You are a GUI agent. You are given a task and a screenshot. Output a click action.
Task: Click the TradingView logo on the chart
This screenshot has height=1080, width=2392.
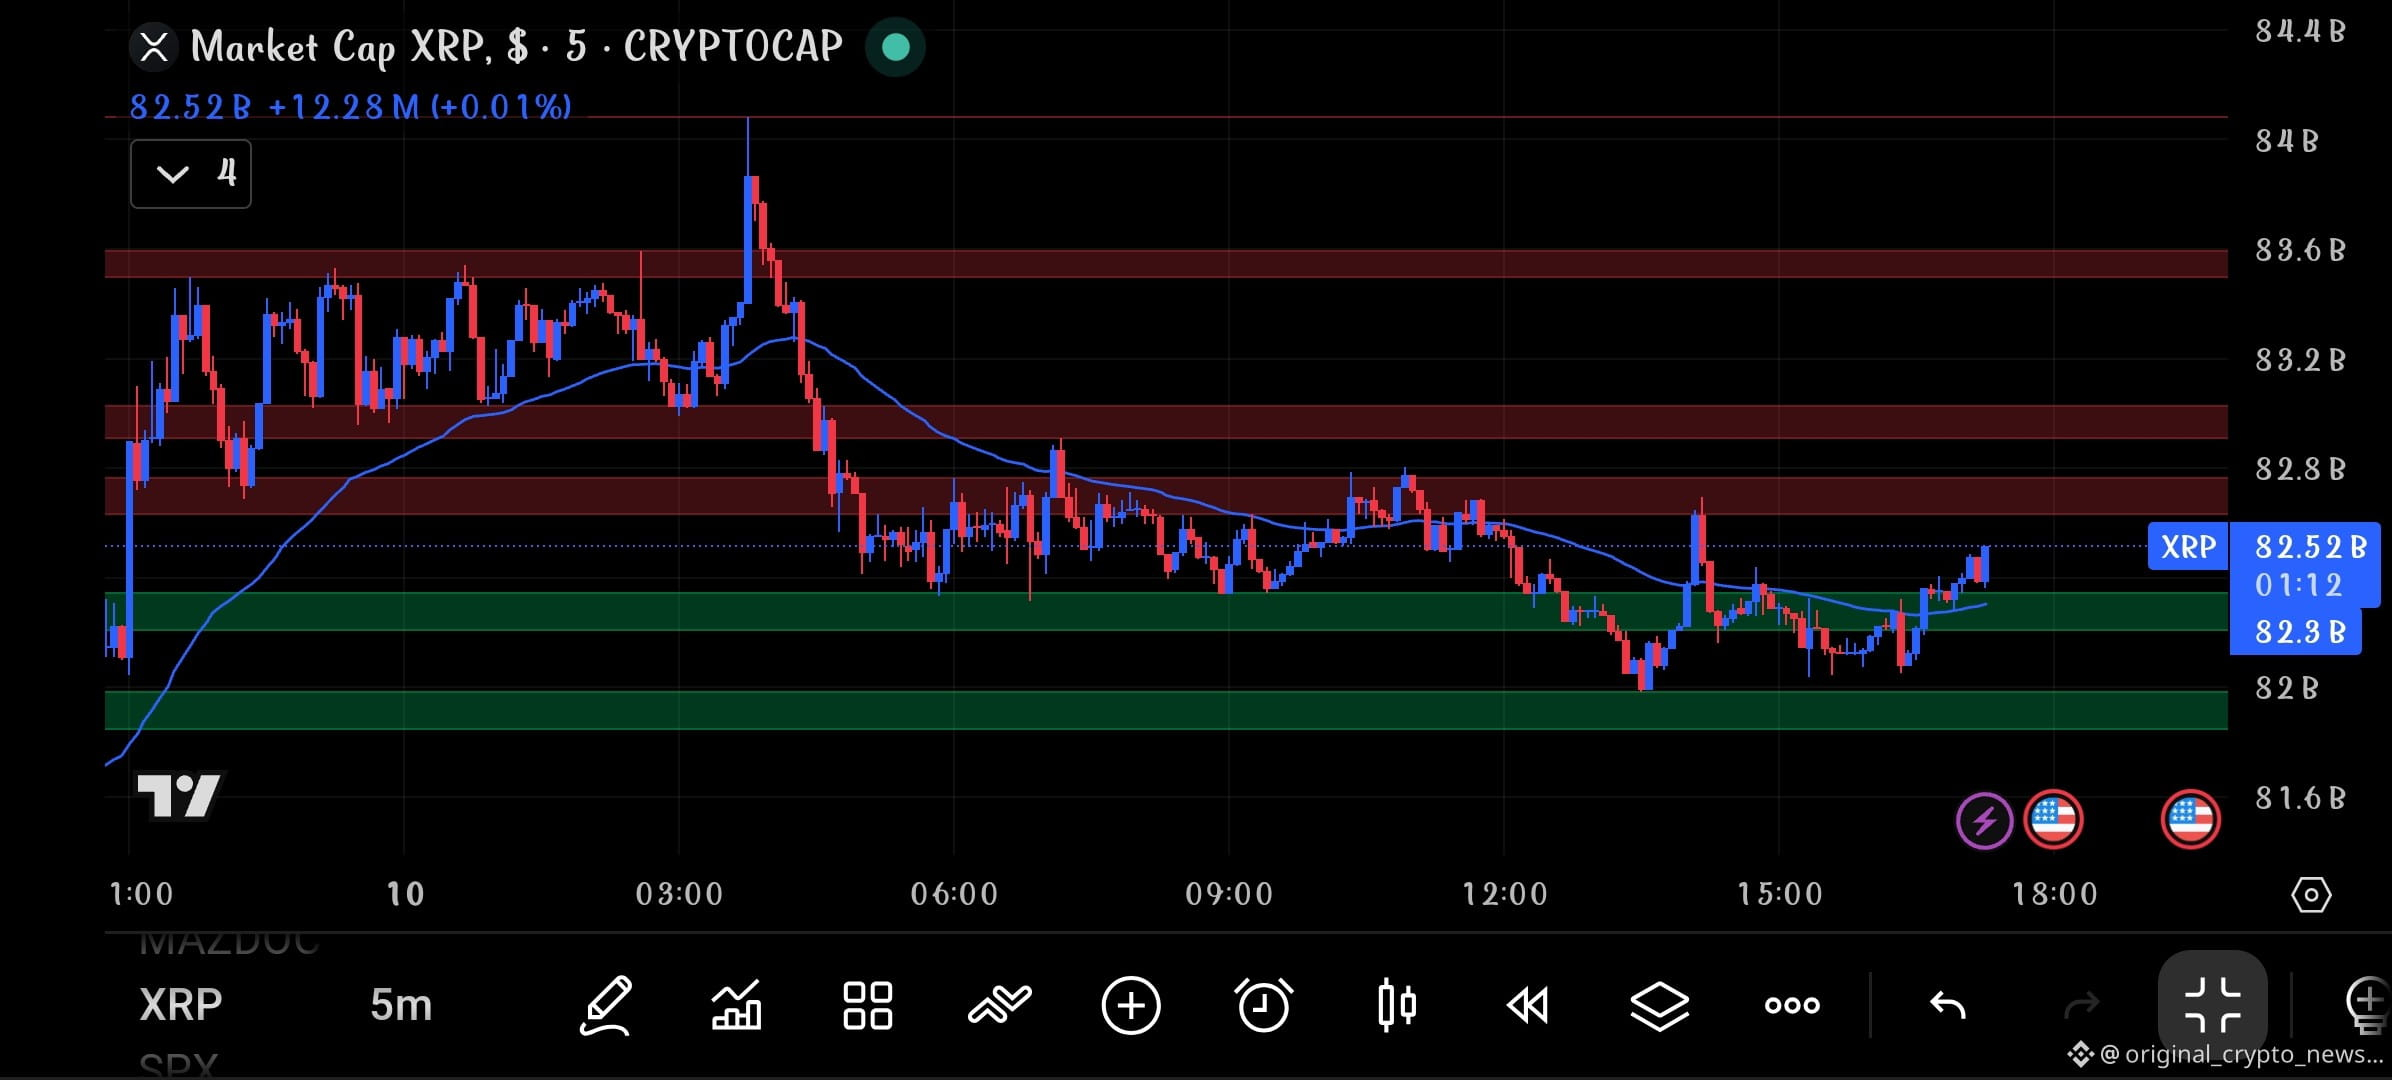(179, 796)
